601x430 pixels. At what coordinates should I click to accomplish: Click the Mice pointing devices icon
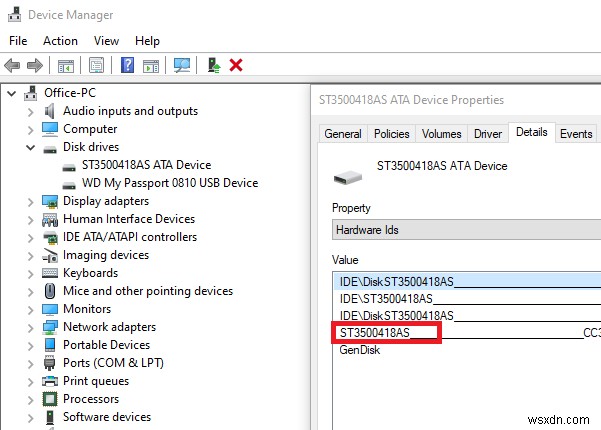pyautogui.click(x=50, y=291)
